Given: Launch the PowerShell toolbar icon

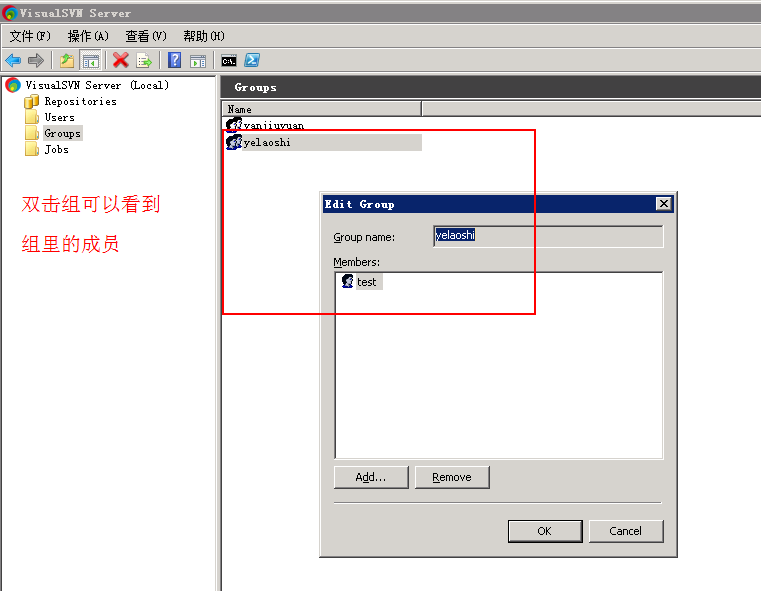Looking at the screenshot, I should pos(252,60).
